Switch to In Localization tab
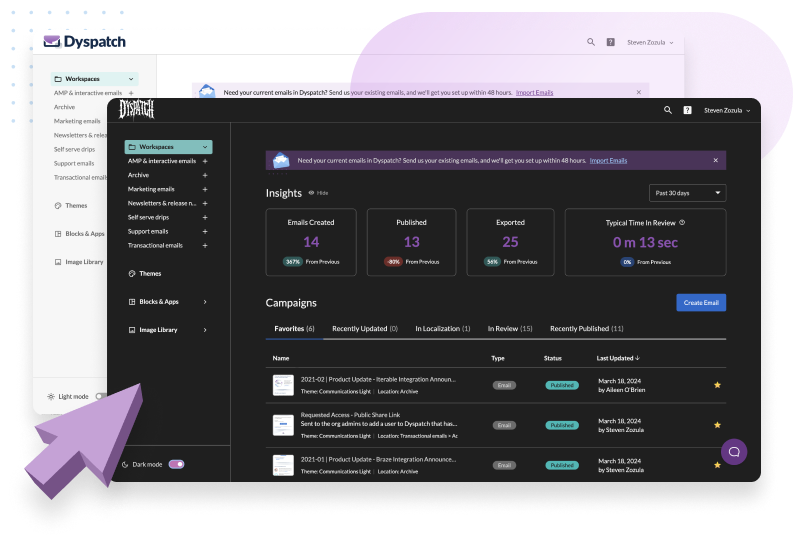This screenshot has height=539, width=800. [x=443, y=329]
